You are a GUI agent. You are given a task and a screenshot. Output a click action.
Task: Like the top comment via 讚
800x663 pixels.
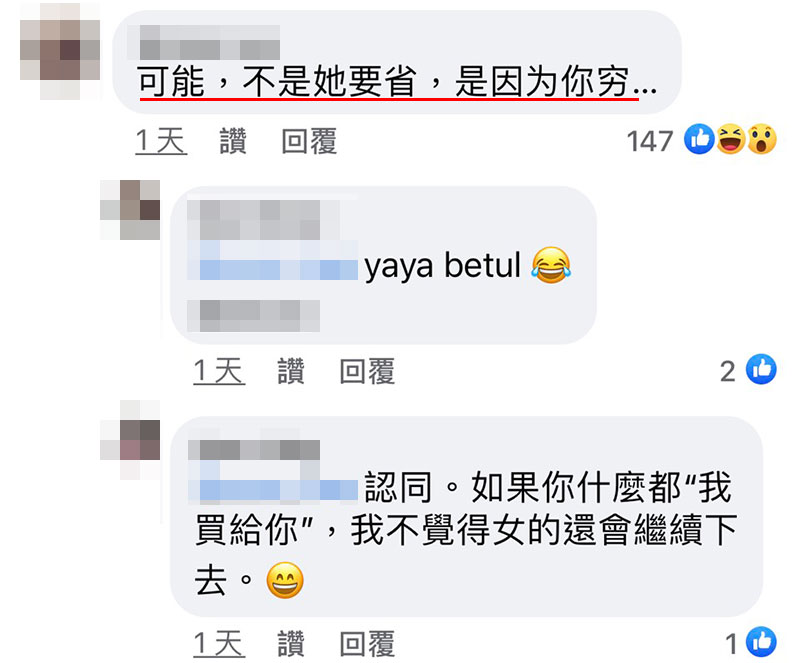(x=233, y=141)
